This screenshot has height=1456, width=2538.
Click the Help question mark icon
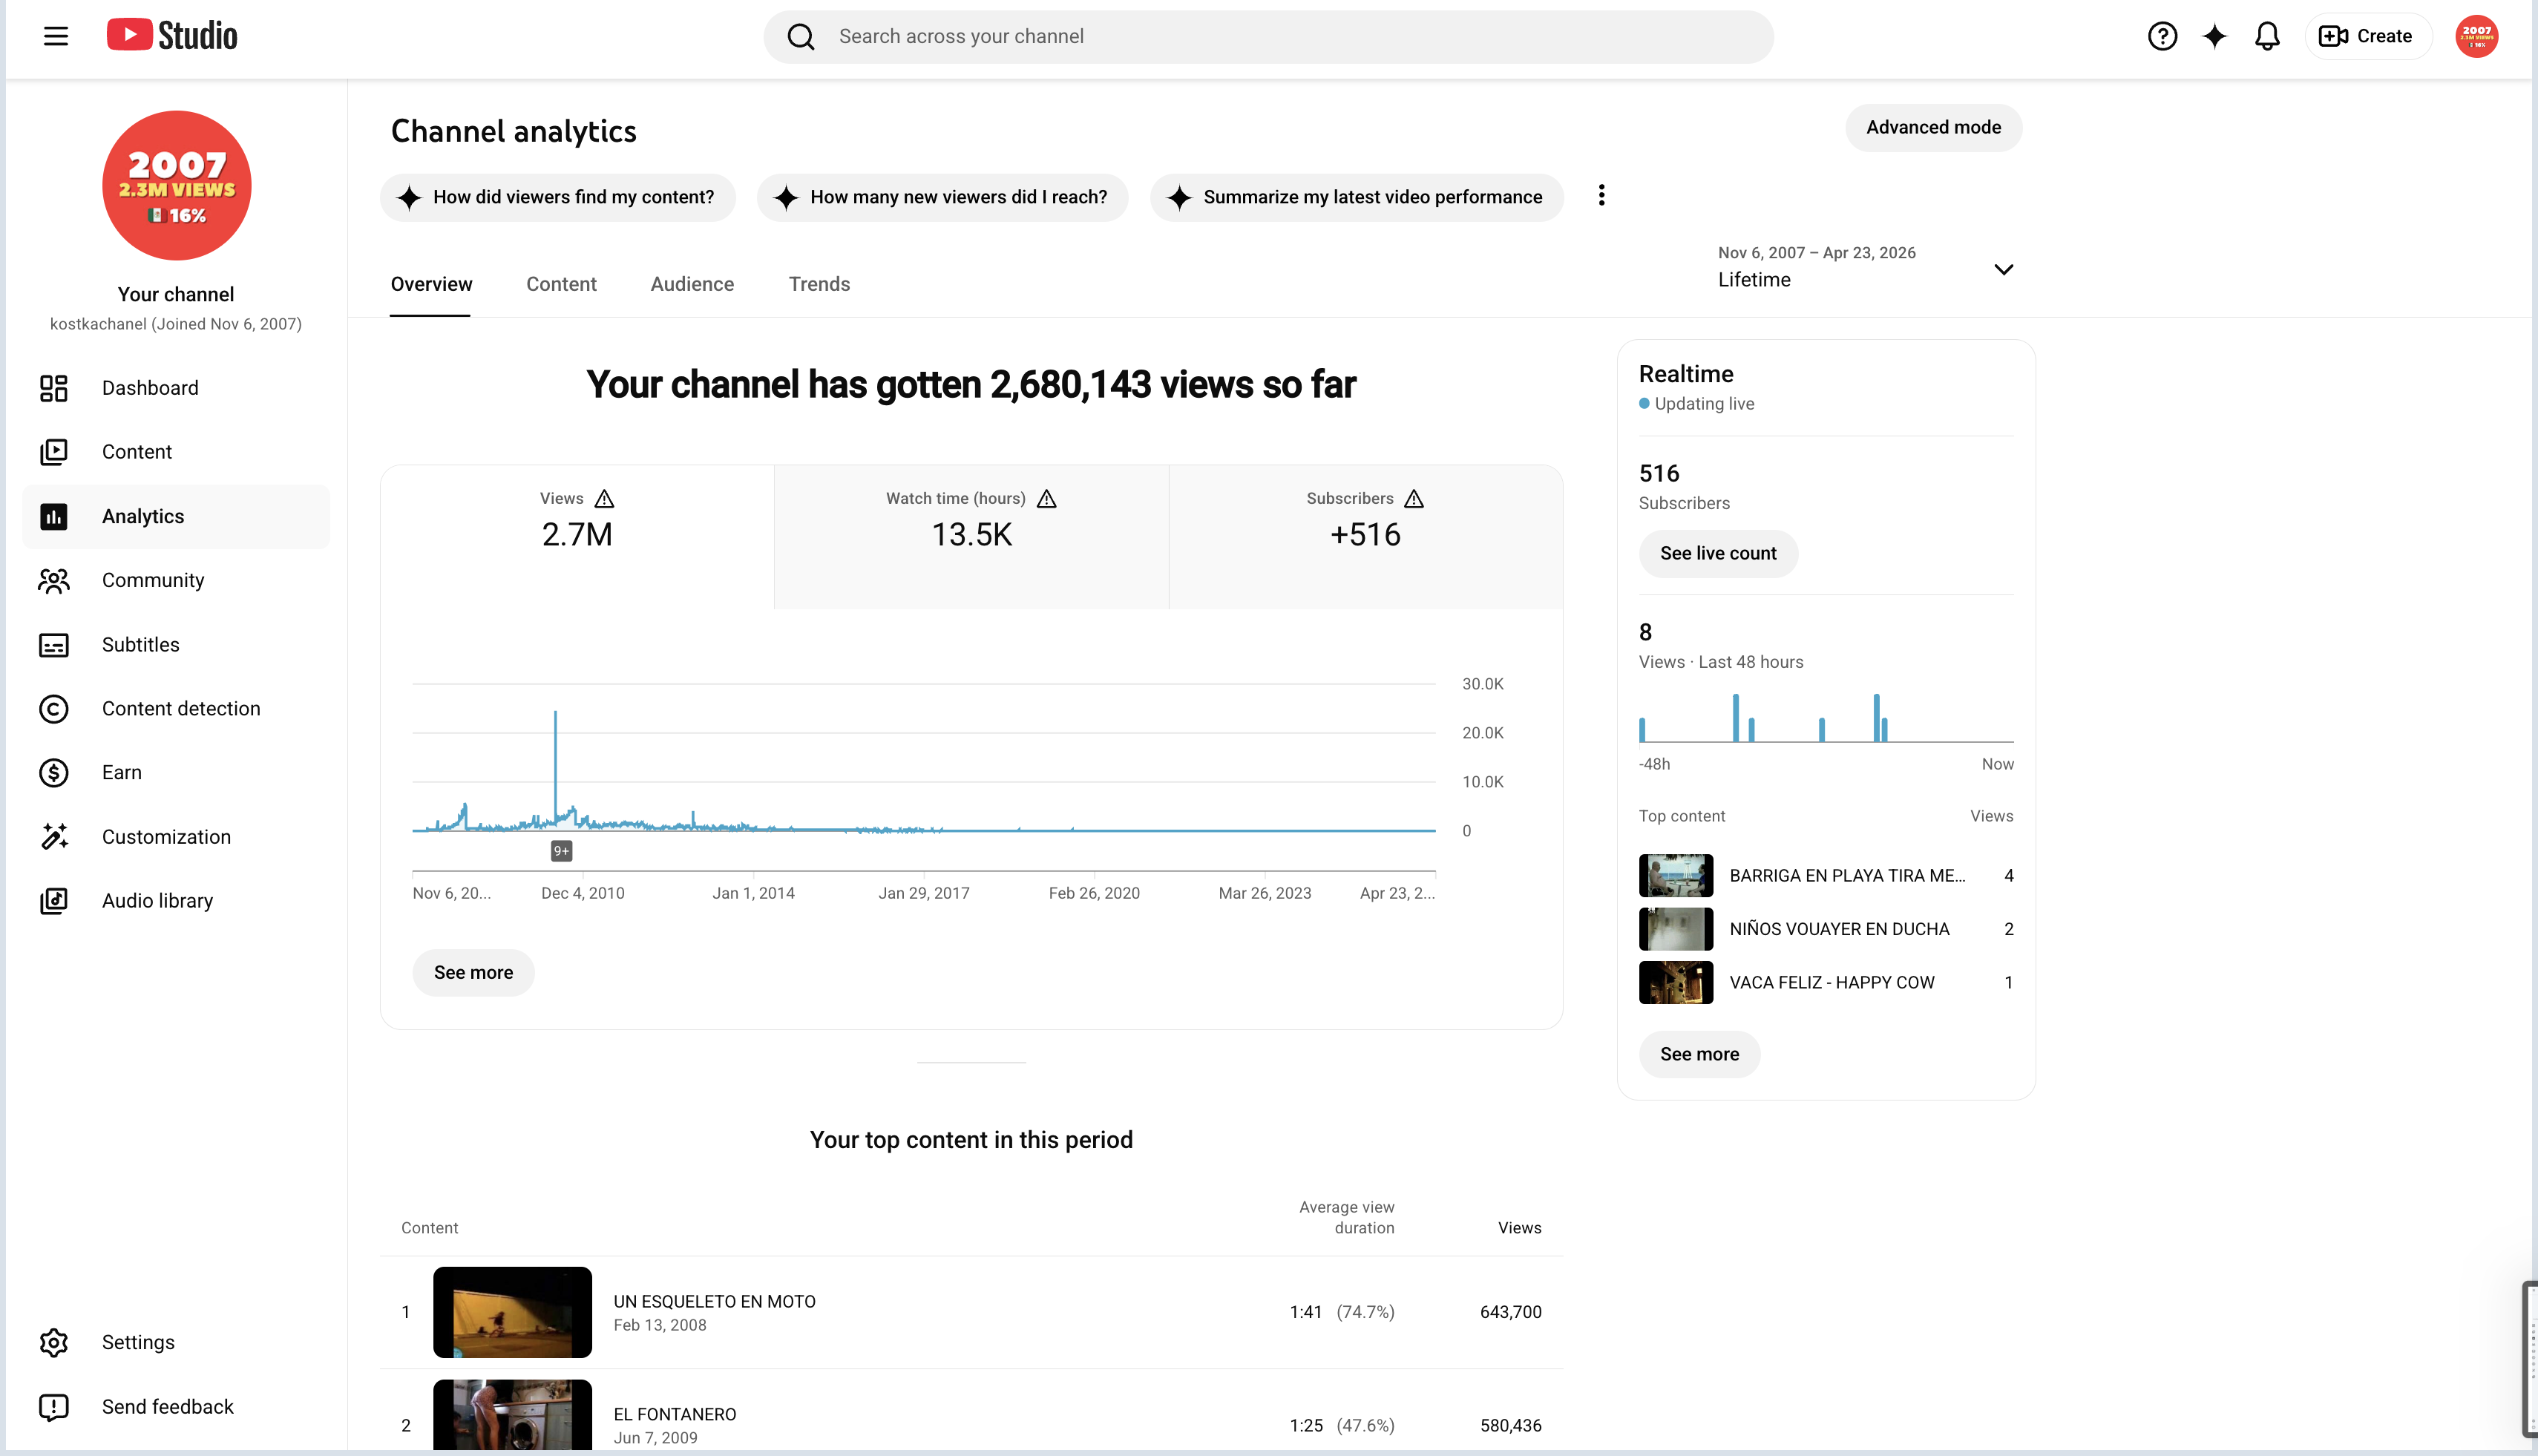coord(2162,37)
